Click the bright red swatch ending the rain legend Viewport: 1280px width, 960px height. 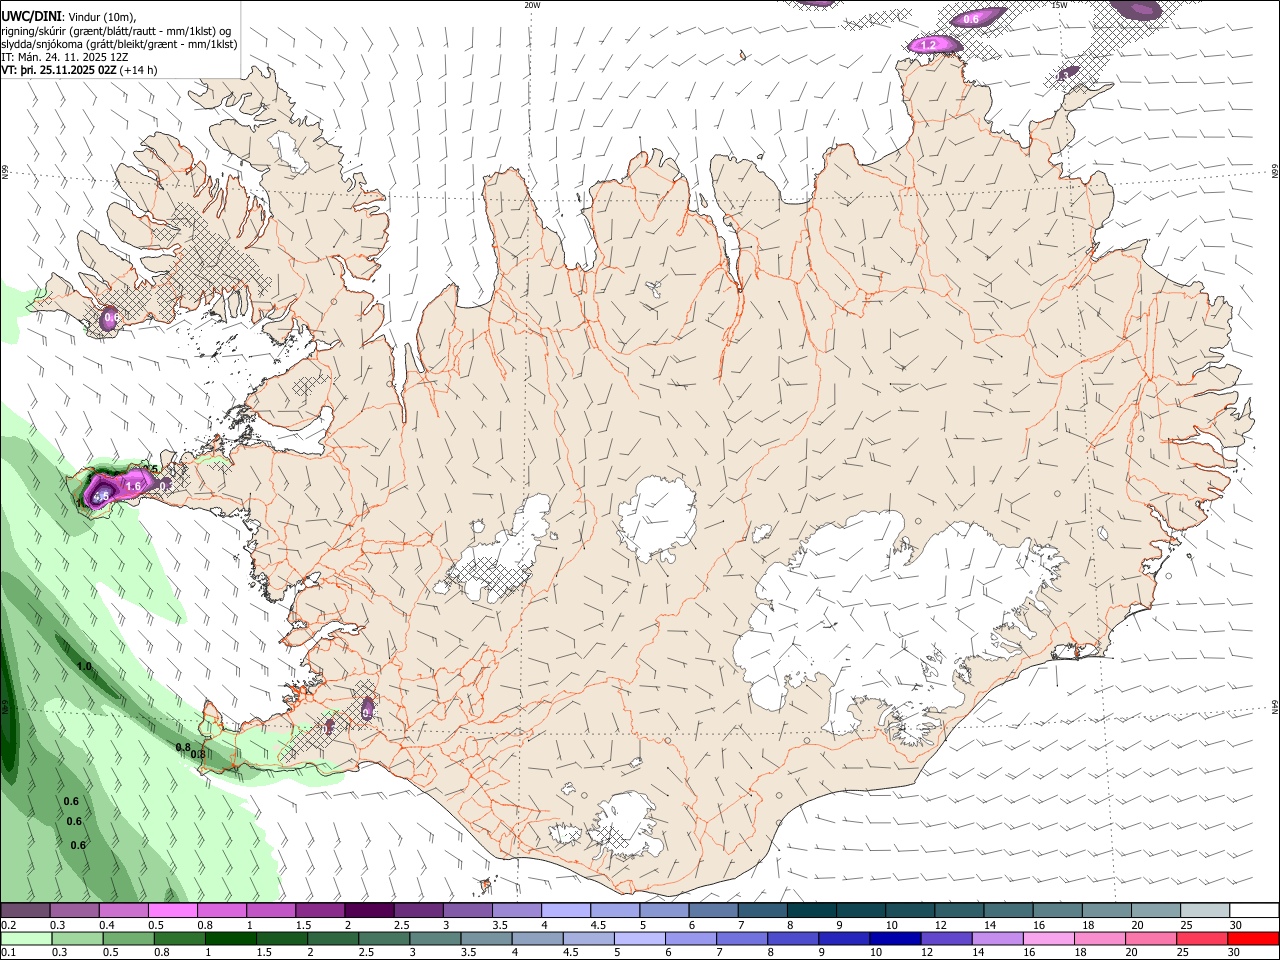coord(1253,938)
